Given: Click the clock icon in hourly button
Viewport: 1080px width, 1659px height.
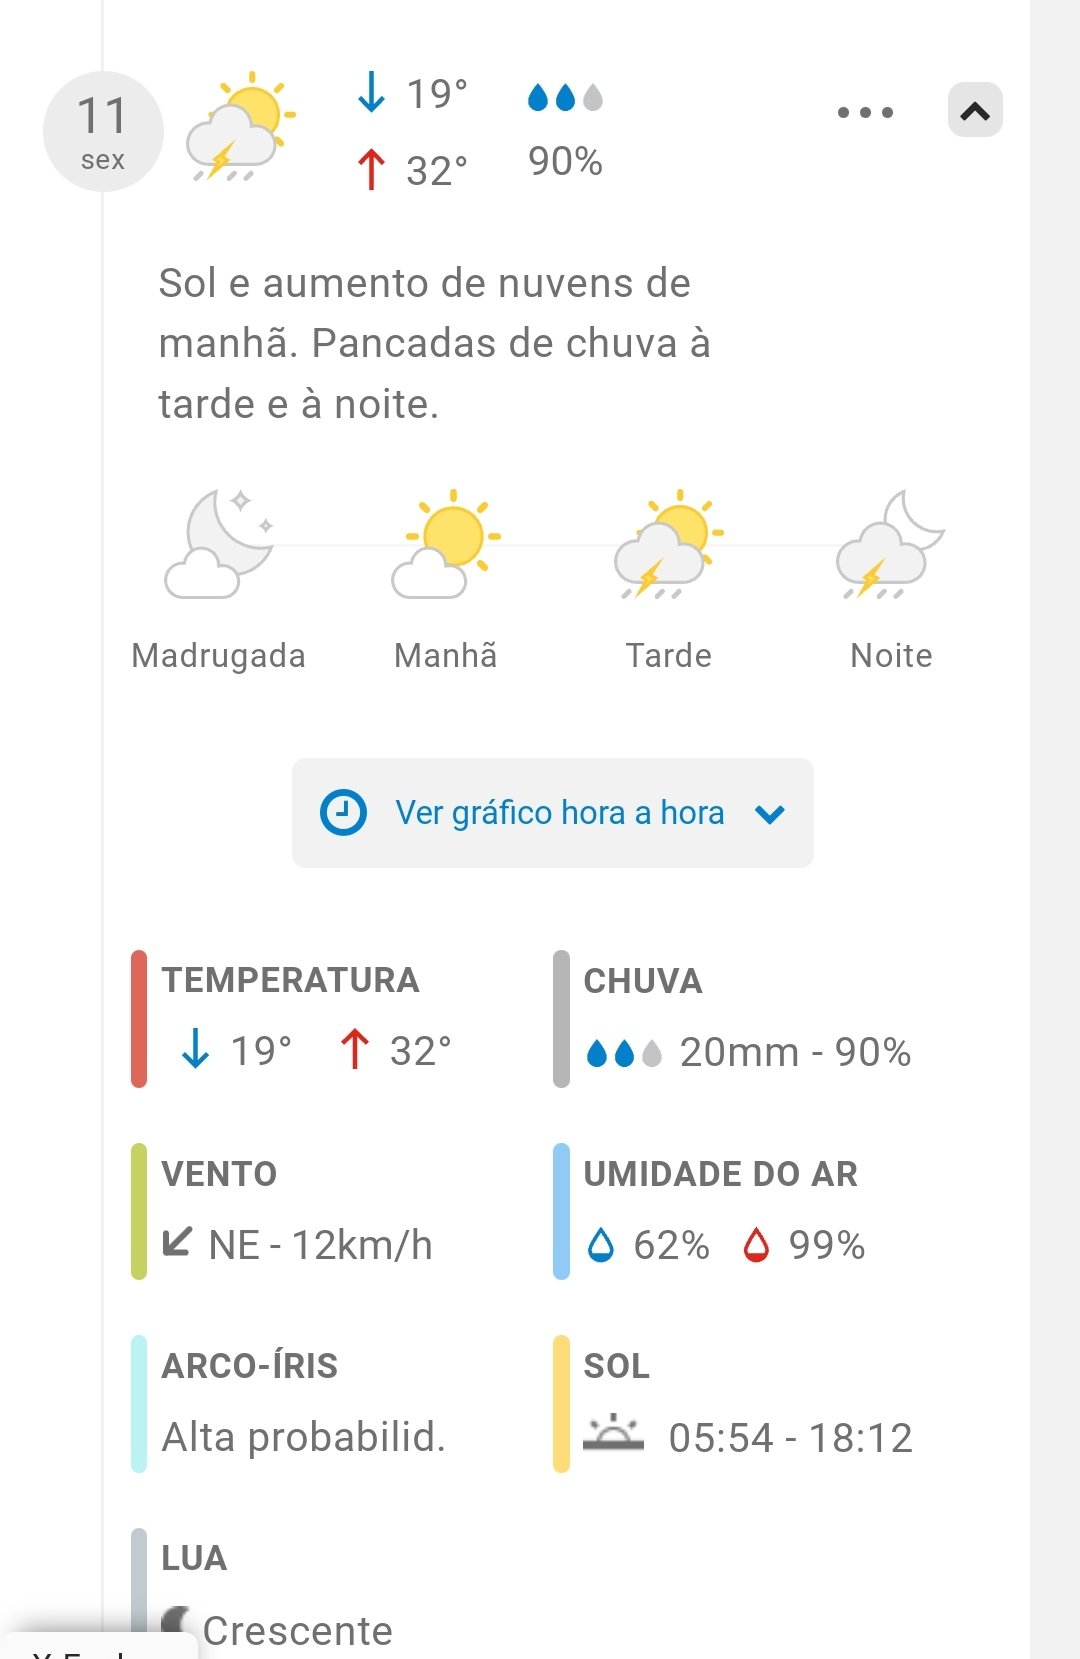Looking at the screenshot, I should pyautogui.click(x=343, y=813).
